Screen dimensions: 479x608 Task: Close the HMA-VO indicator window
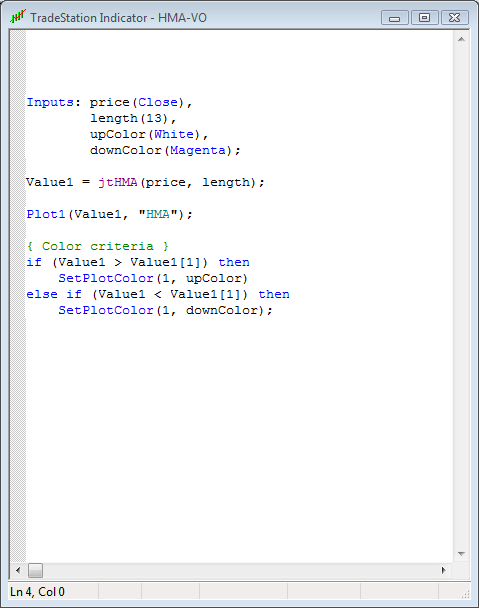click(x=454, y=18)
